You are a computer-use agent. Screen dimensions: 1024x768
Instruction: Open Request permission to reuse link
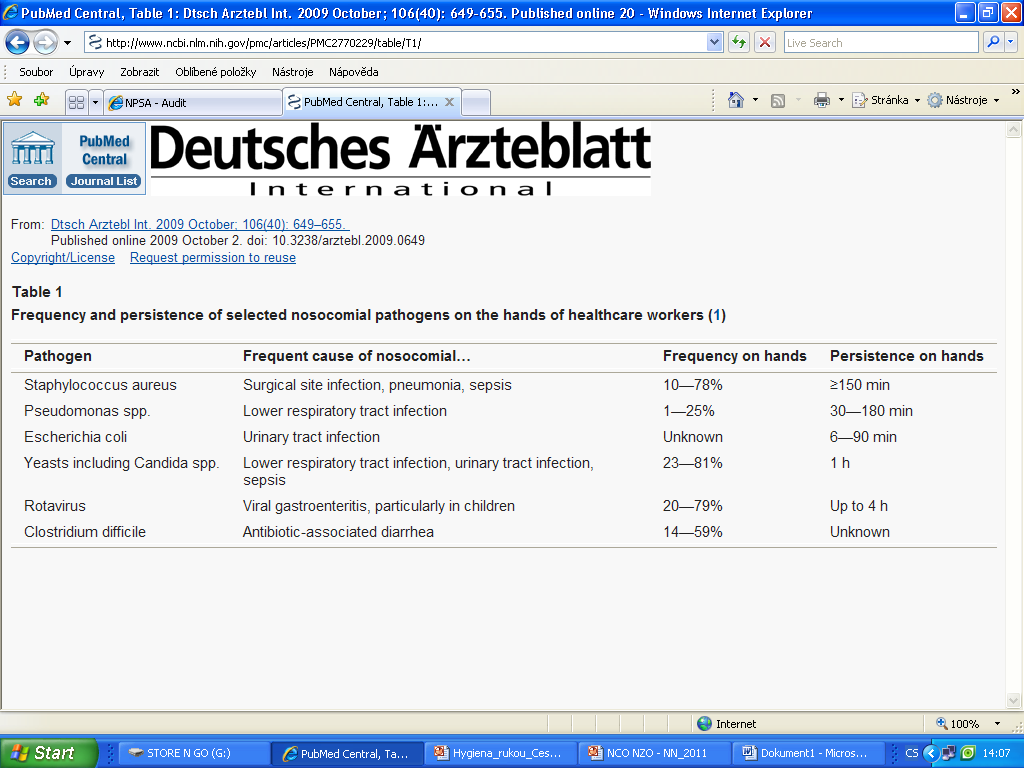(x=213, y=258)
